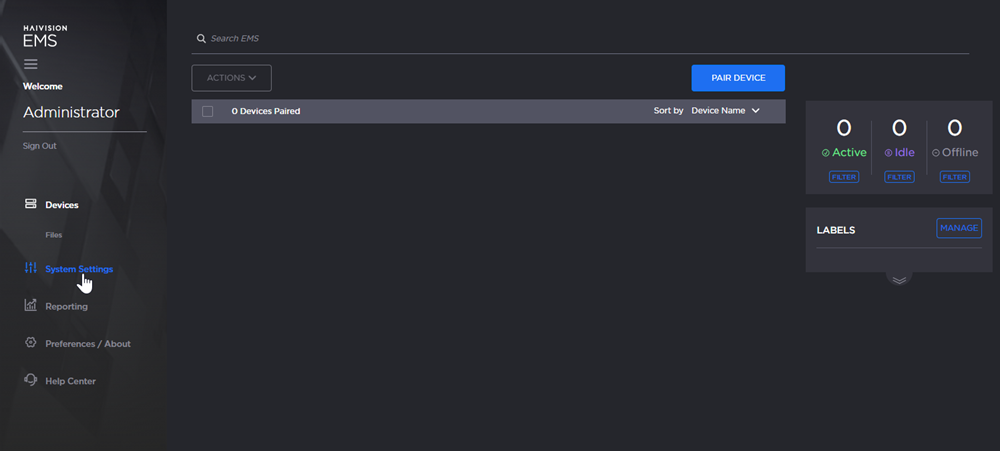Viewport: 1000px width, 451px height.
Task: Go to Preferences / About
Action: point(88,344)
